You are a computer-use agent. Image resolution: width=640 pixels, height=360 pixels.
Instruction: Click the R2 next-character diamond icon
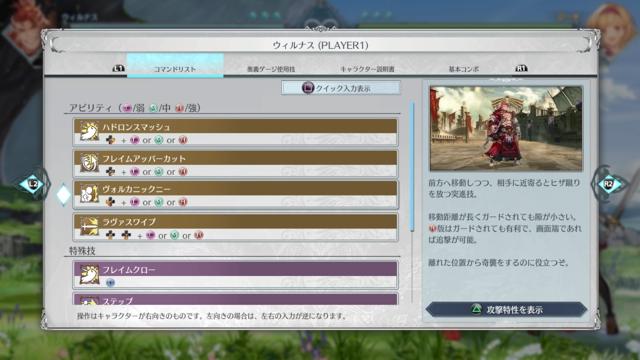608,184
